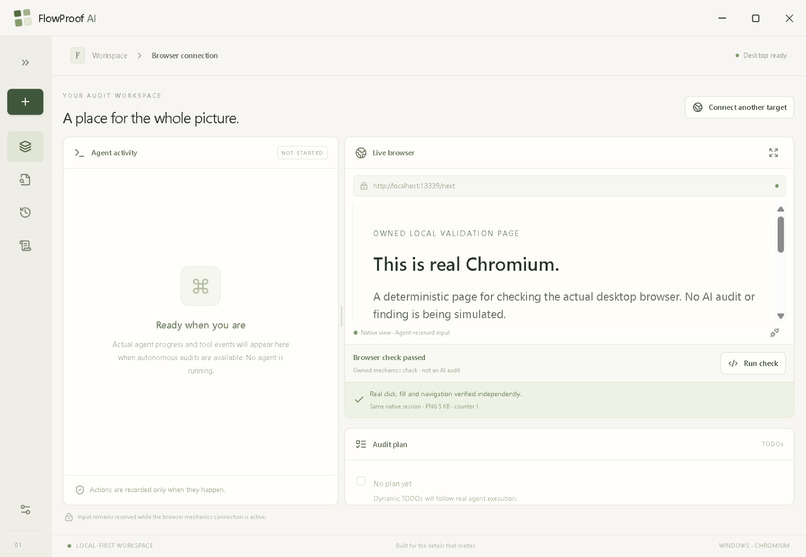806x557 pixels.
Task: Toggle the No plan yet checkbox
Action: click(361, 481)
